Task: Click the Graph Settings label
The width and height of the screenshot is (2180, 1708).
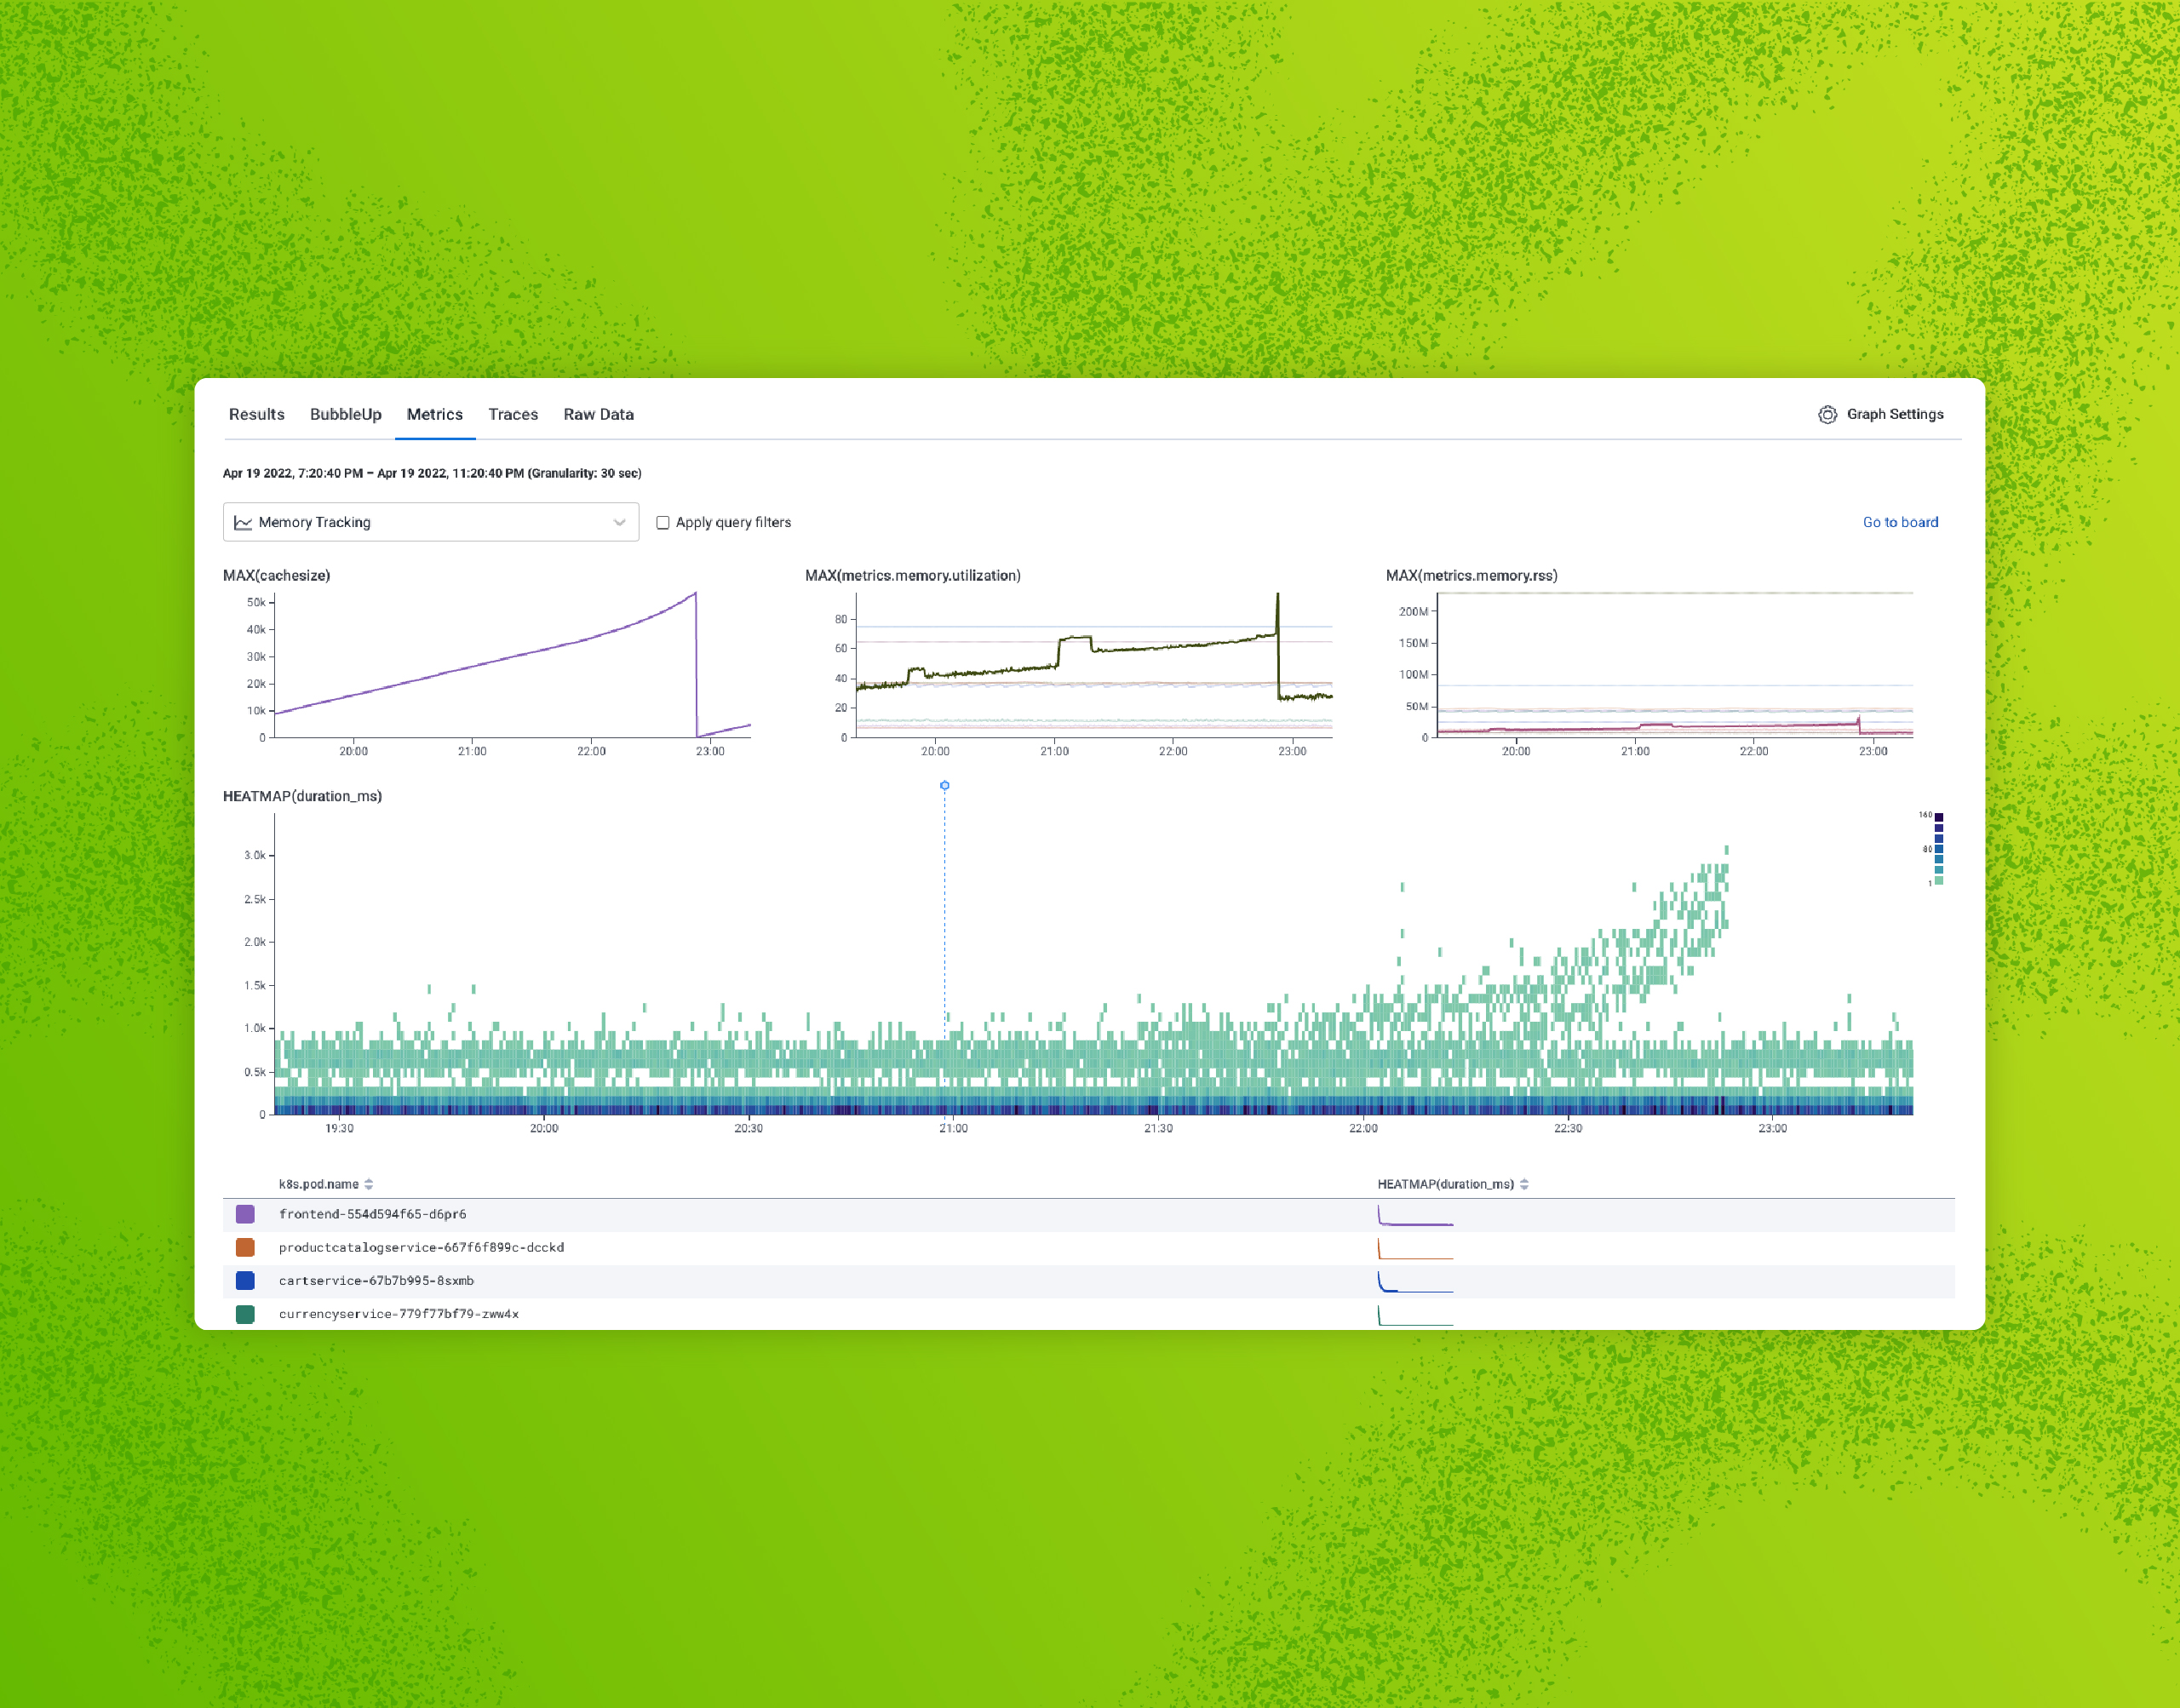Action: 1895,414
